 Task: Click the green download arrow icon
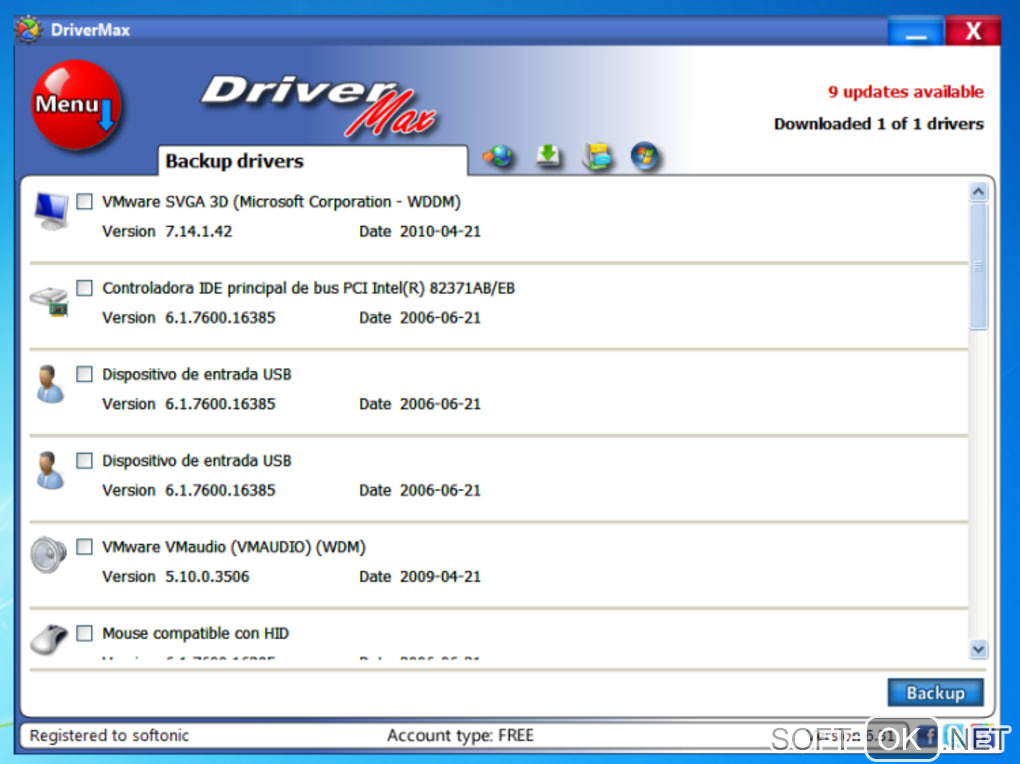coord(548,156)
